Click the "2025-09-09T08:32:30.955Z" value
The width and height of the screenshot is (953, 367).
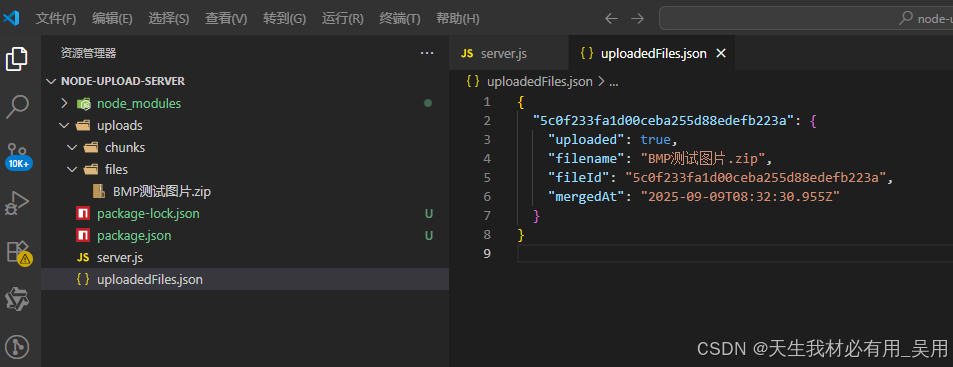tap(740, 197)
